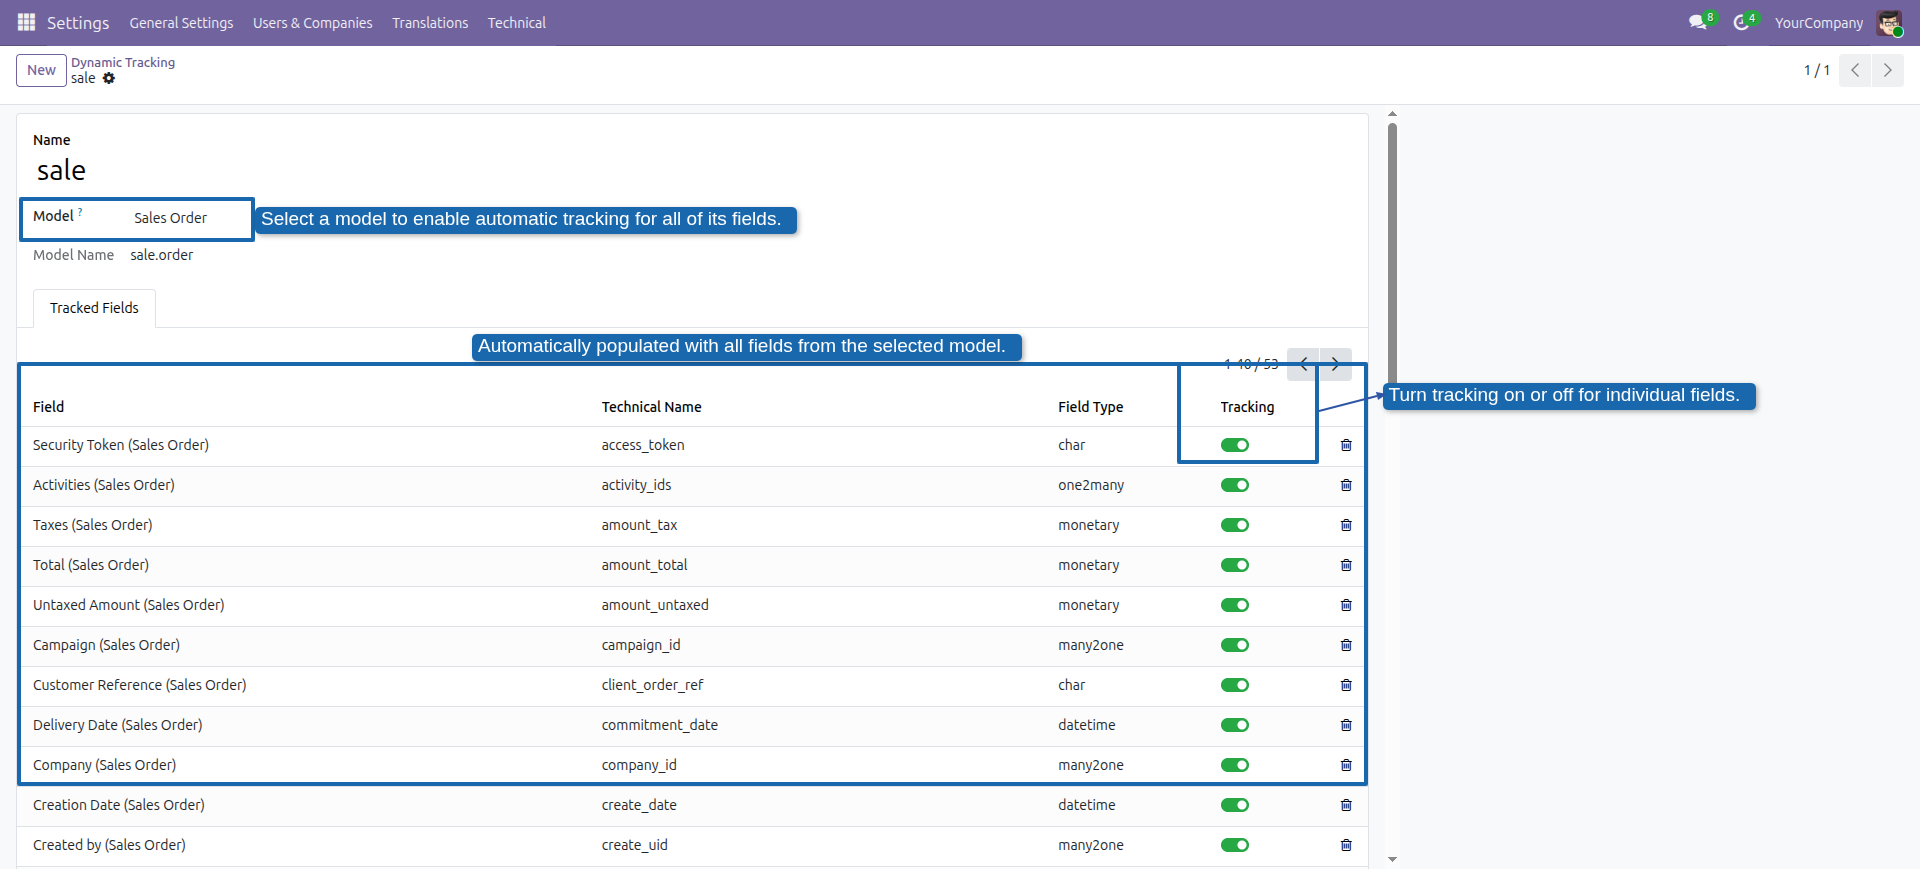
Task: Delete the campaign_id row with trash icon
Action: (1346, 645)
